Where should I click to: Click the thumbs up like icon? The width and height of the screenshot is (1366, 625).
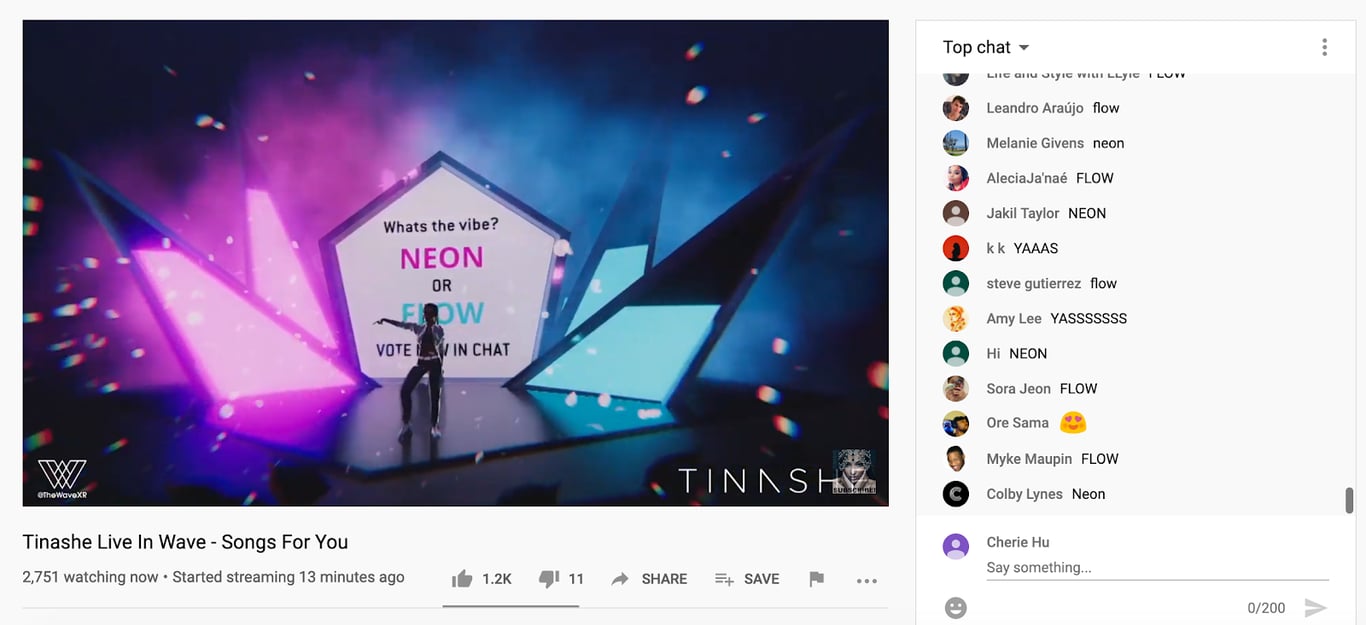point(462,578)
